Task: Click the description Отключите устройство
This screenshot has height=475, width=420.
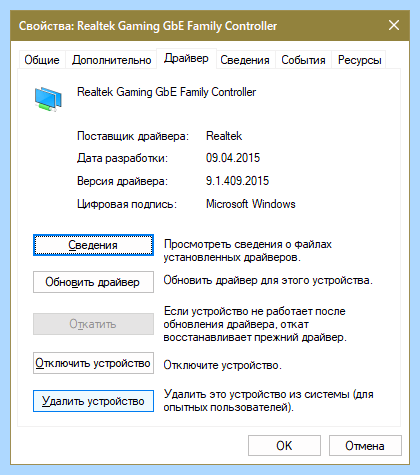Action: 223,365
